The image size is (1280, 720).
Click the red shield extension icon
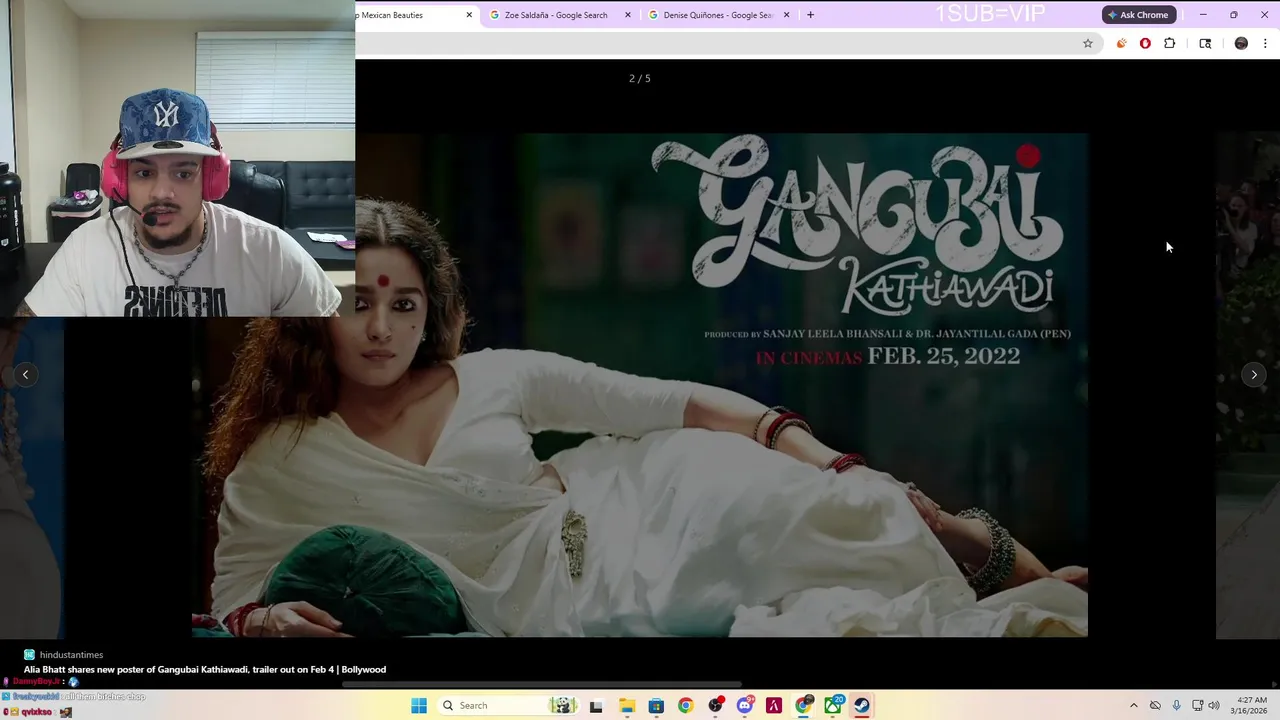tap(1145, 43)
